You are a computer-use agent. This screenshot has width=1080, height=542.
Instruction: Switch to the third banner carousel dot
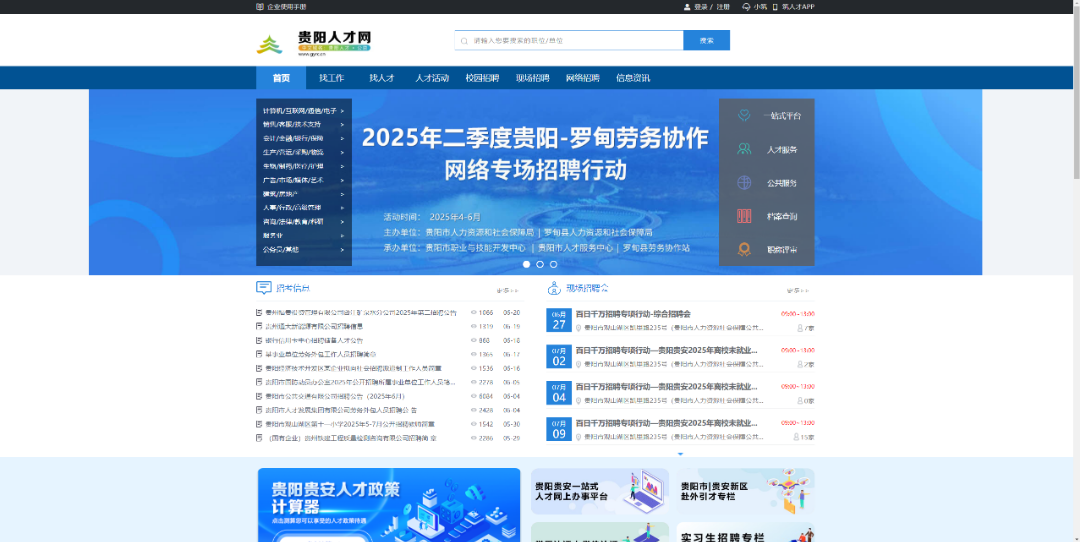[554, 264]
